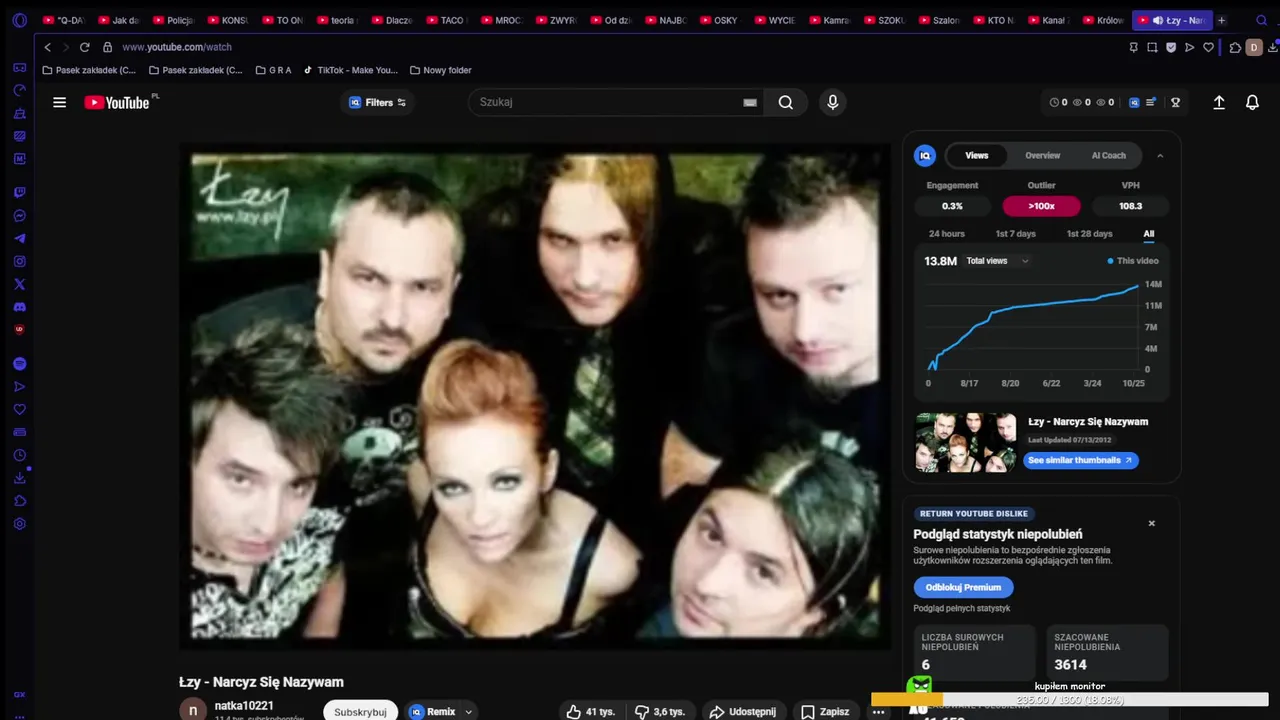
Task: Click the upload arrow icon in YouTube header
Action: pos(1219,102)
